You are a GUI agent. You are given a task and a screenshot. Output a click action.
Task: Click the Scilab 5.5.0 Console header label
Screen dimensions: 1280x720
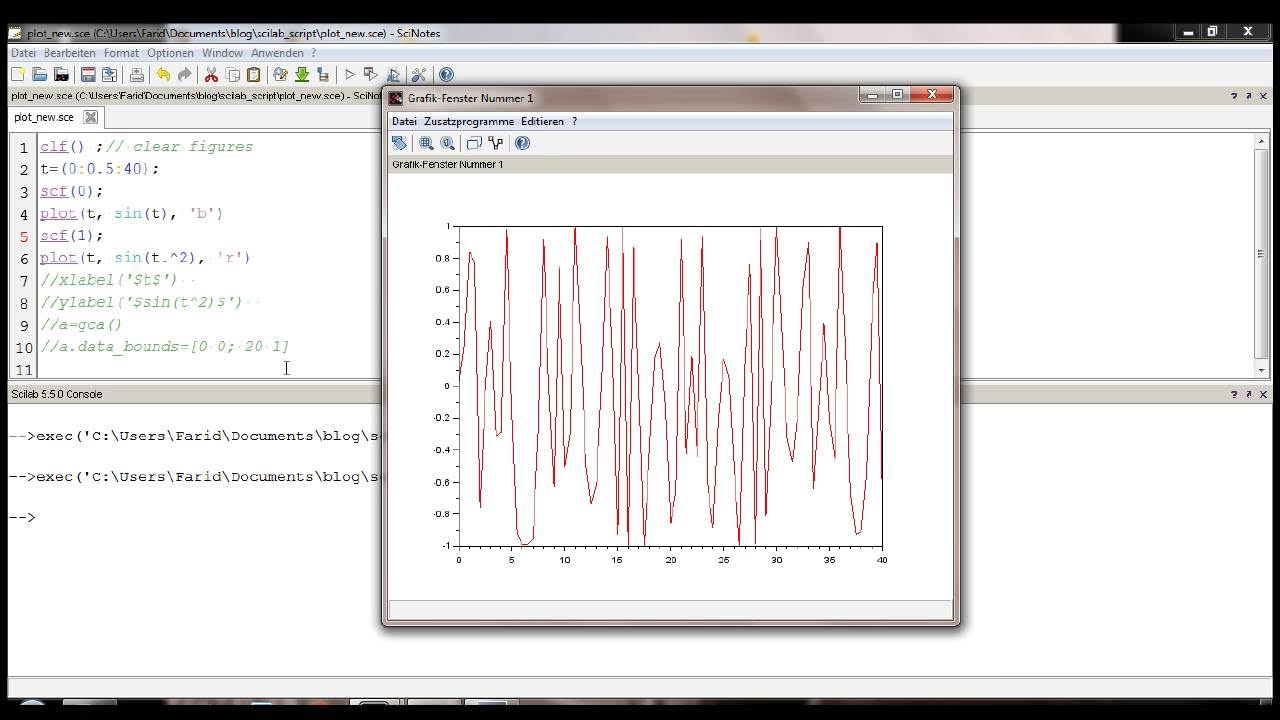coord(56,394)
